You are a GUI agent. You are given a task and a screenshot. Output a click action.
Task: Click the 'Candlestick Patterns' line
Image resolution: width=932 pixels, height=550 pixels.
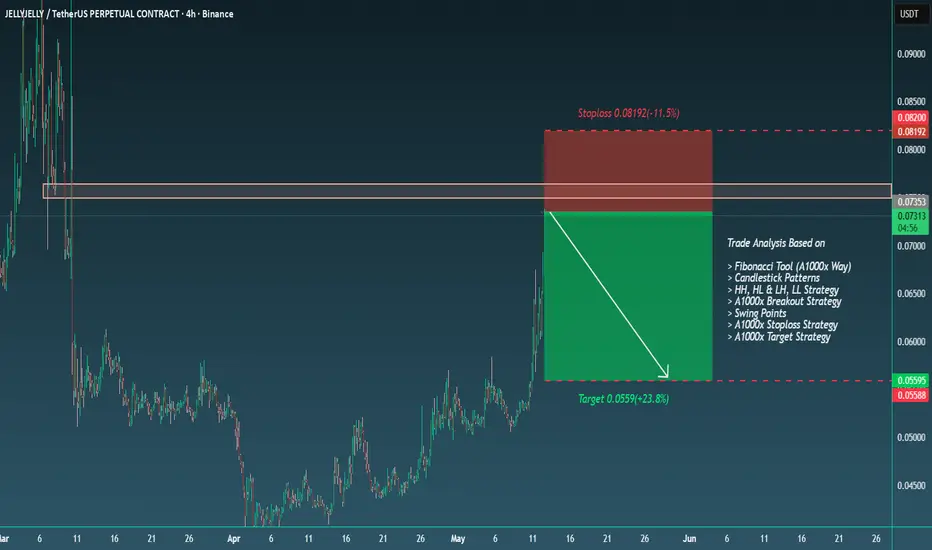[x=774, y=278]
